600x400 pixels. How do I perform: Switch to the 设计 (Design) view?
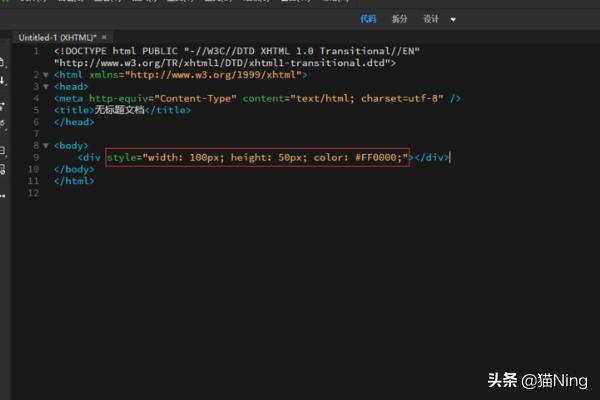tap(431, 19)
